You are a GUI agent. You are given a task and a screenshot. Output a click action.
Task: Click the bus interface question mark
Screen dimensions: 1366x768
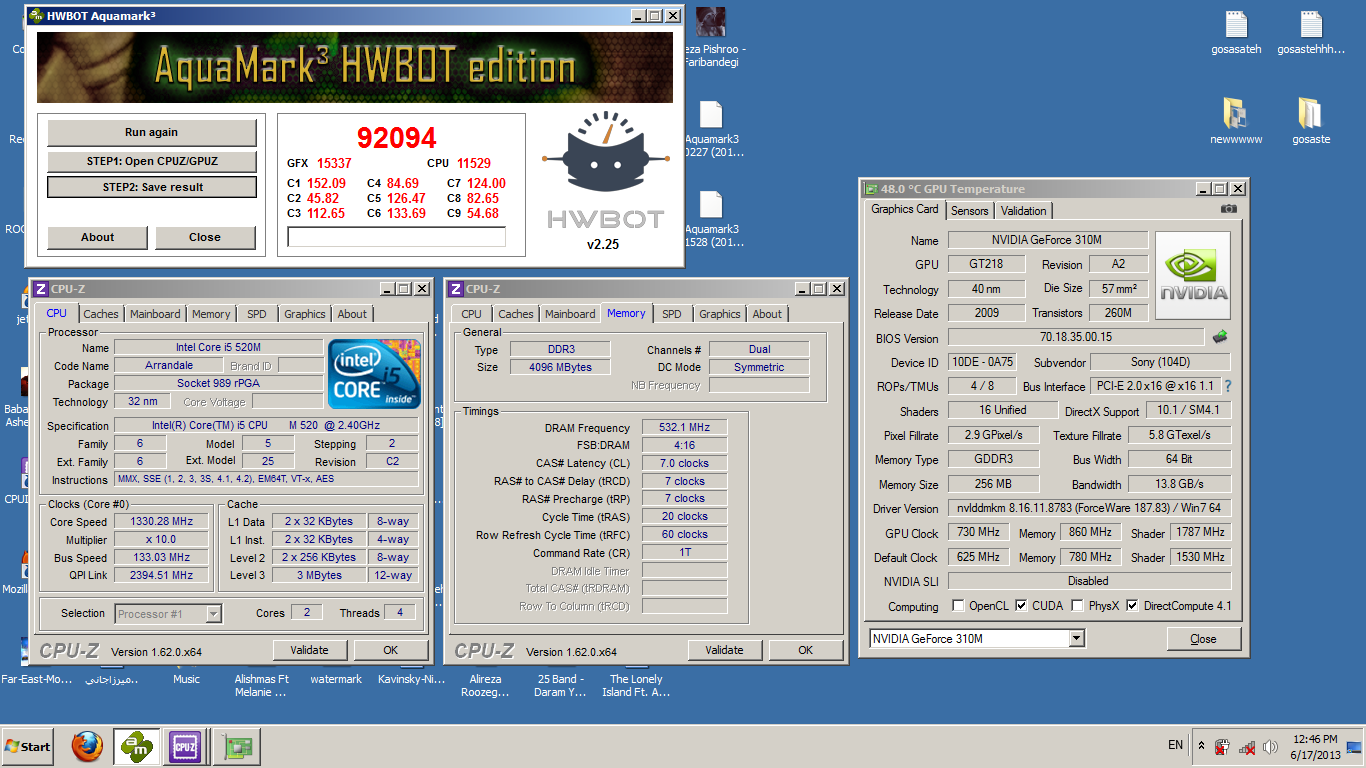tap(1227, 386)
